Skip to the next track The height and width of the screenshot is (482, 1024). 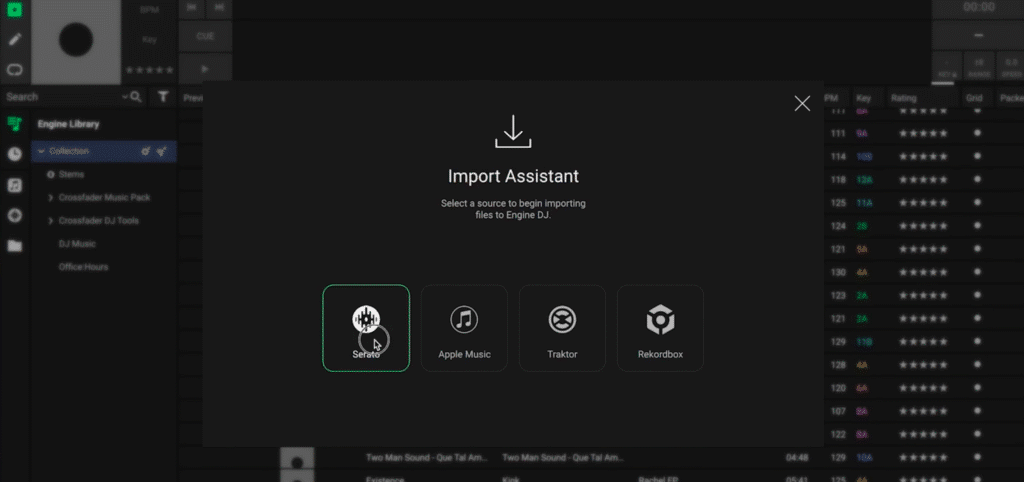point(219,7)
